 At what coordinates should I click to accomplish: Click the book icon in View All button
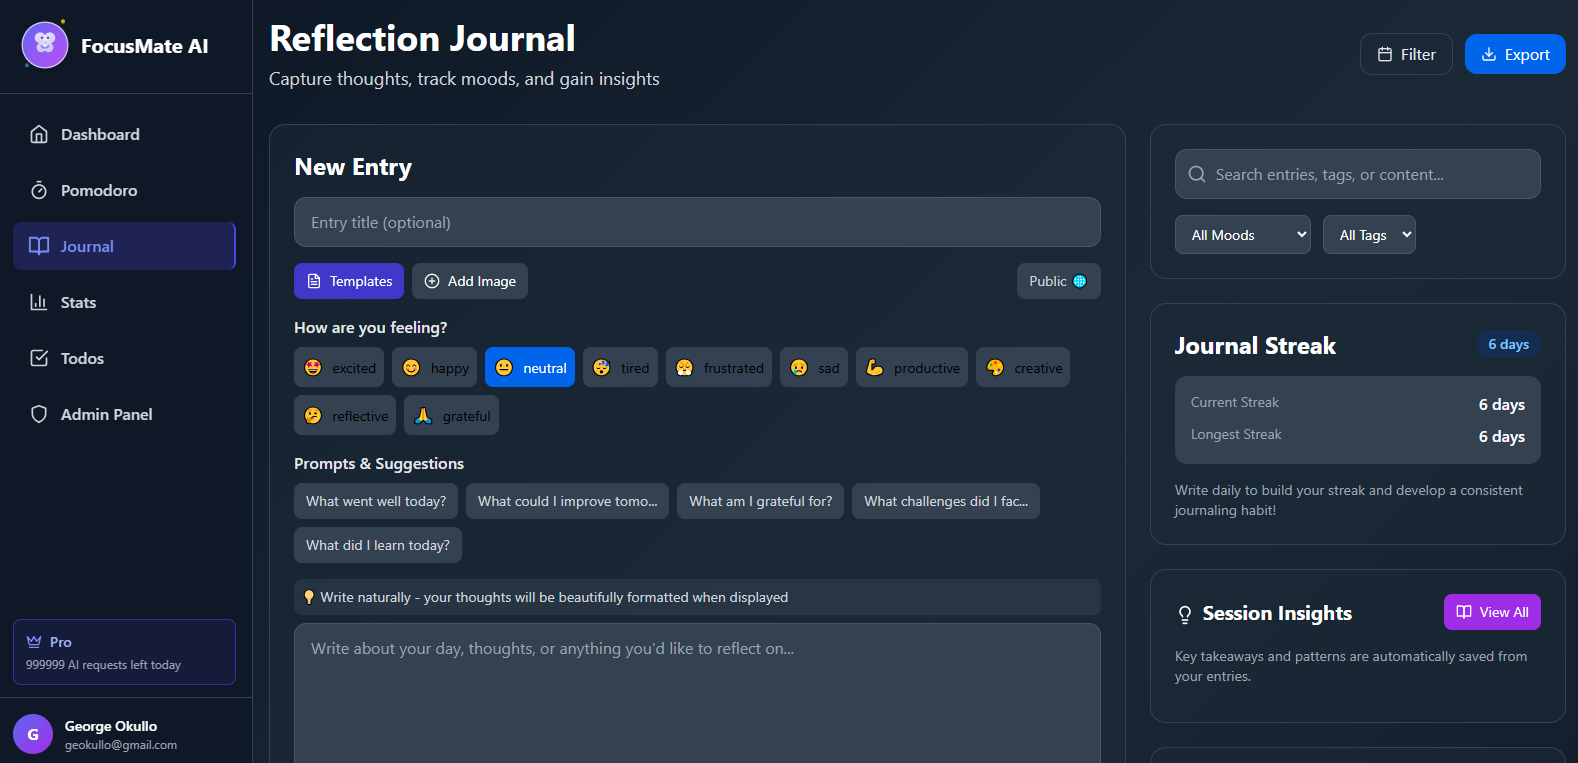tap(1464, 612)
